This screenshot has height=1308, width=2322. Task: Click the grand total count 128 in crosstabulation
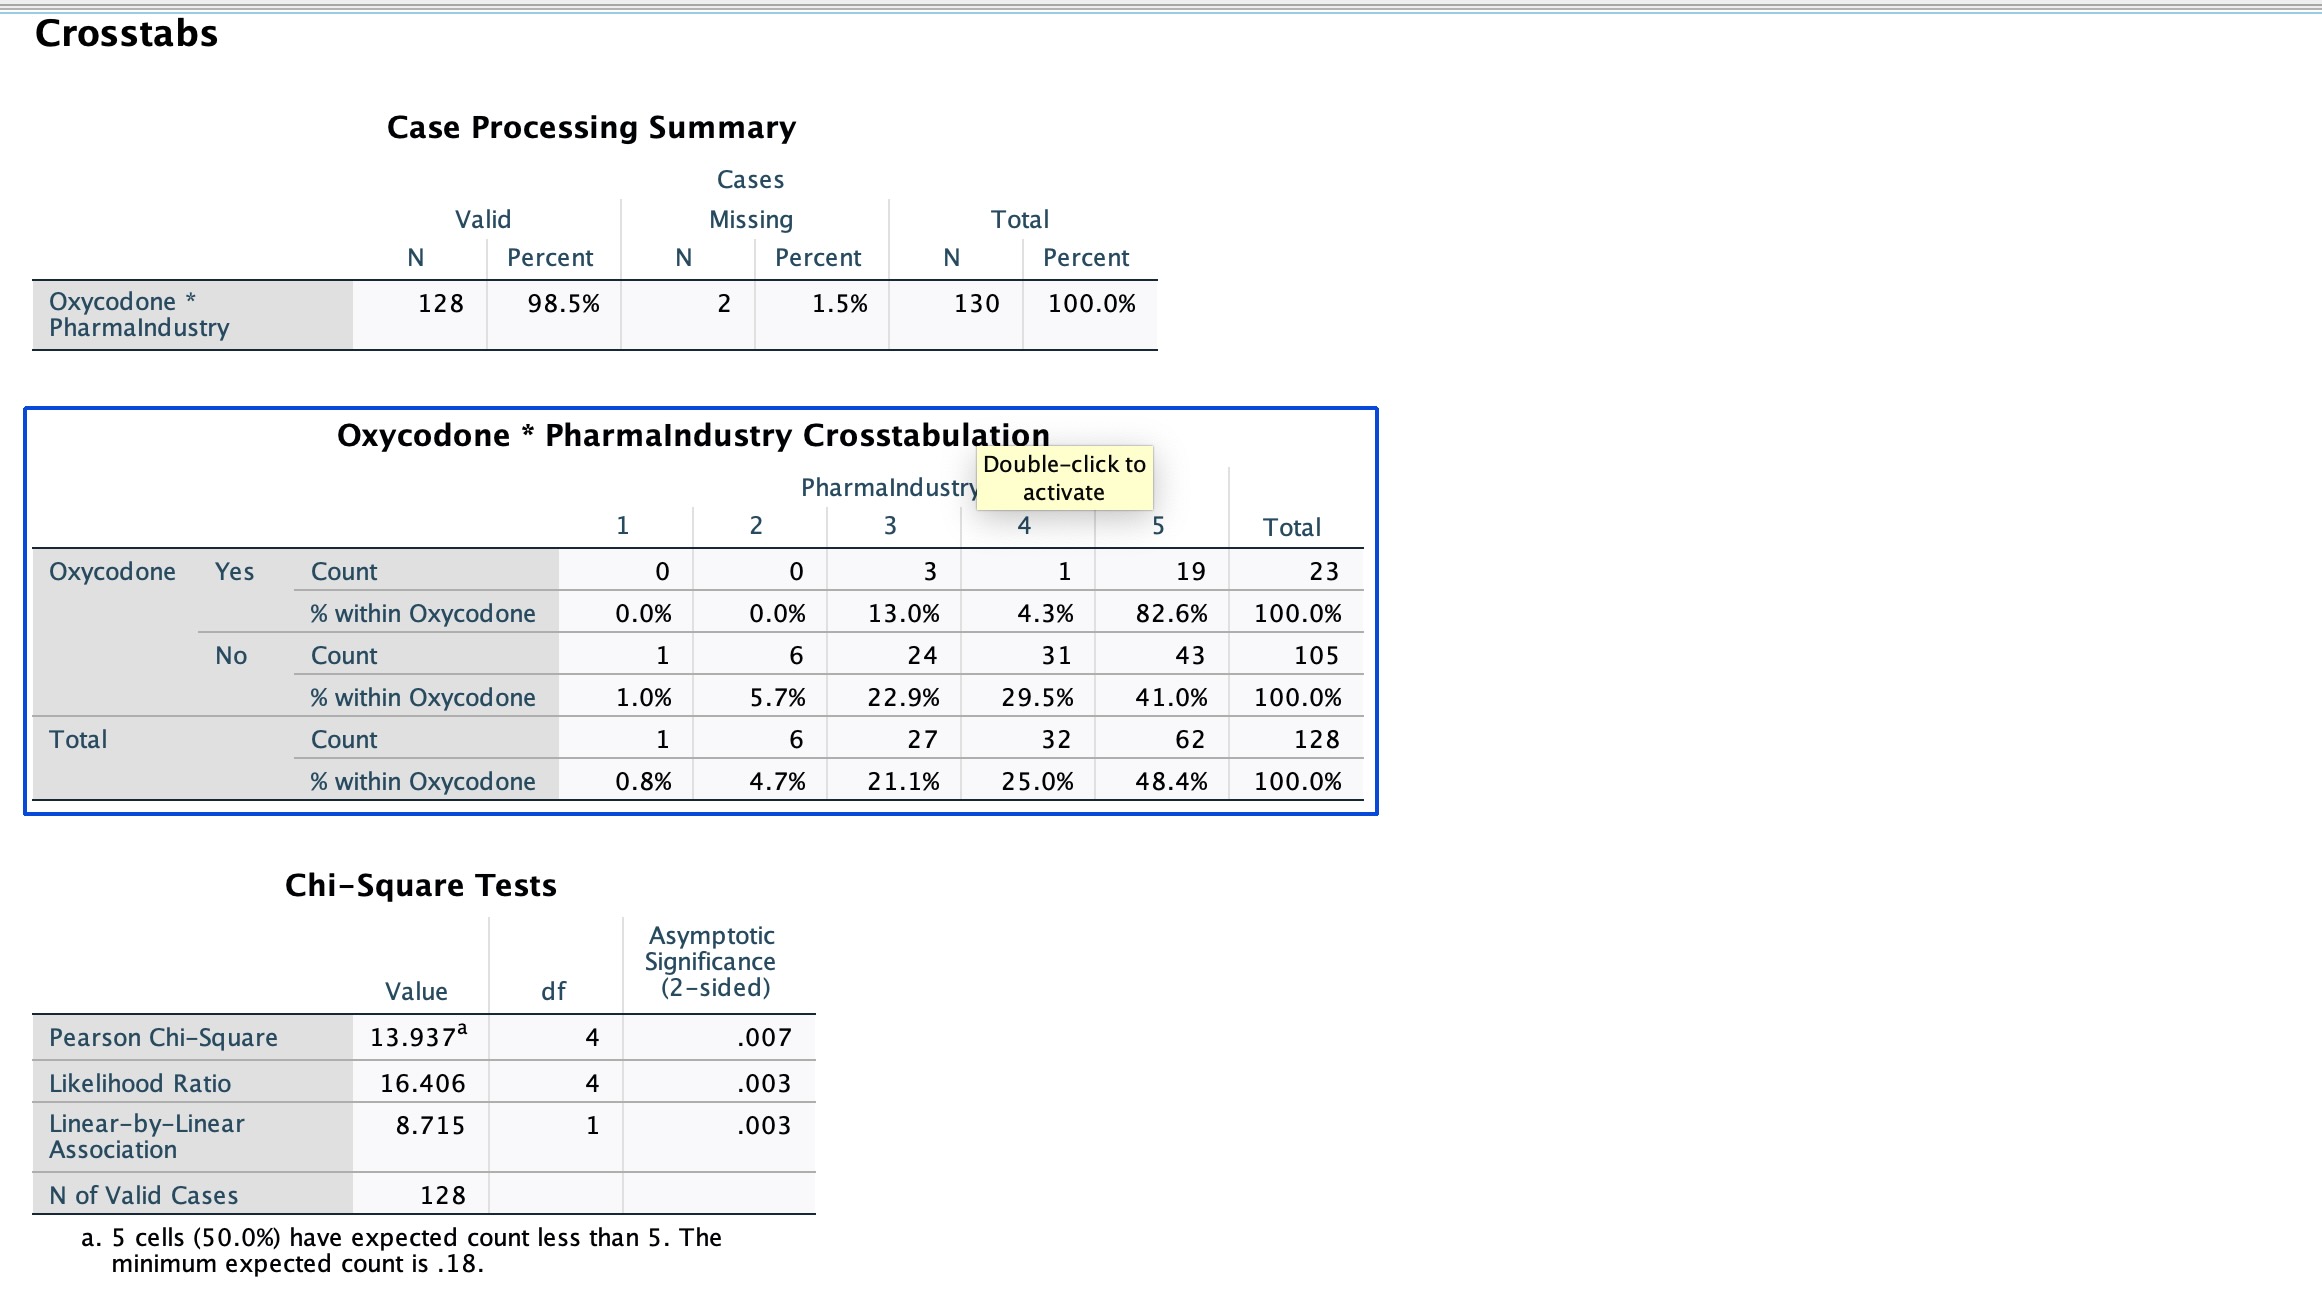[1316, 740]
